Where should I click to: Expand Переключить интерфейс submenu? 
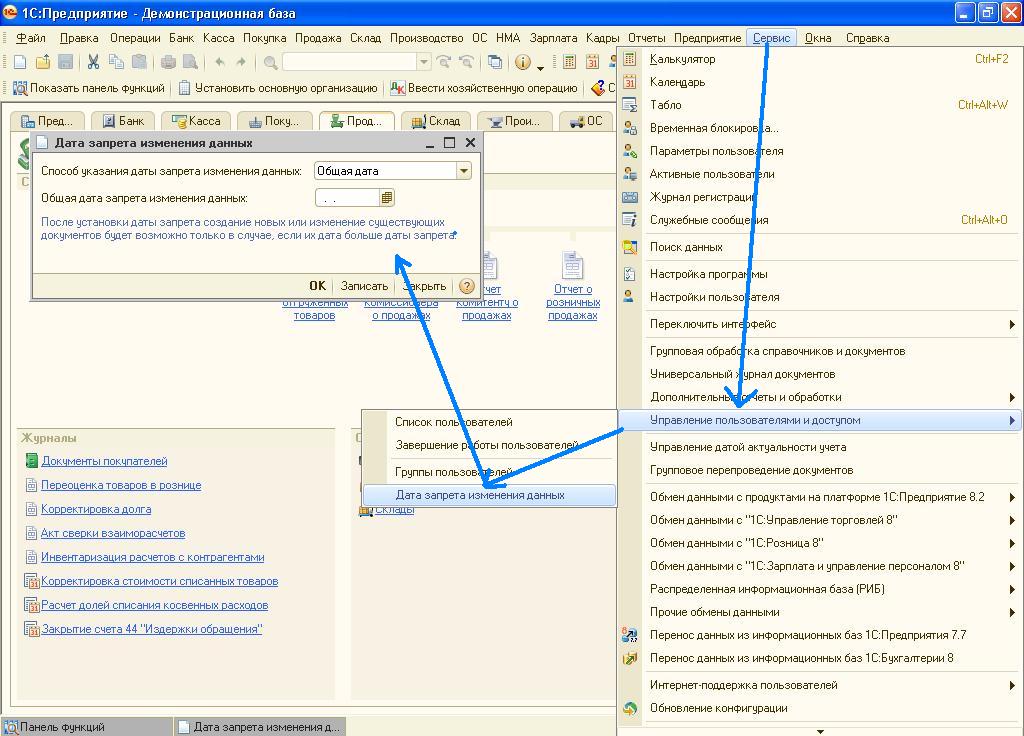(x=820, y=324)
